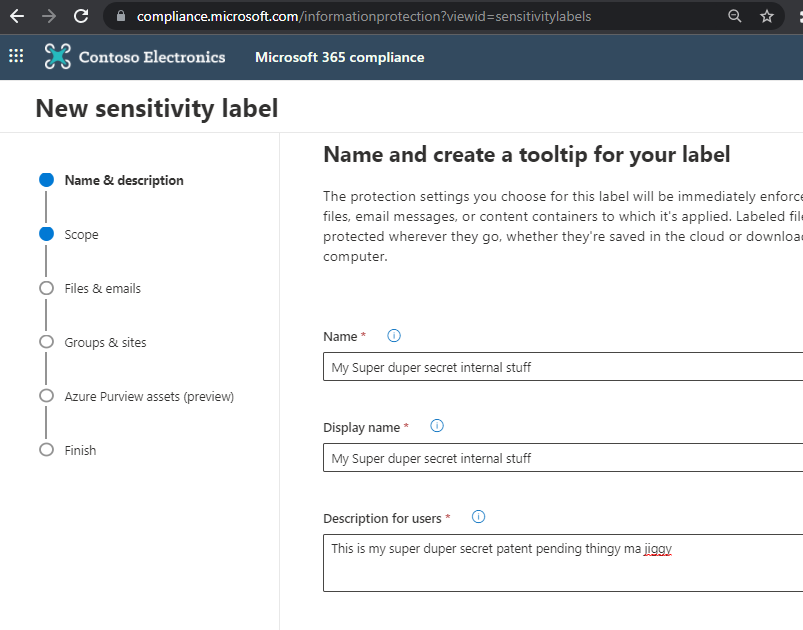Click the zoom magnifier icon in address bar
Viewport: 803px width, 630px height.
point(735,16)
